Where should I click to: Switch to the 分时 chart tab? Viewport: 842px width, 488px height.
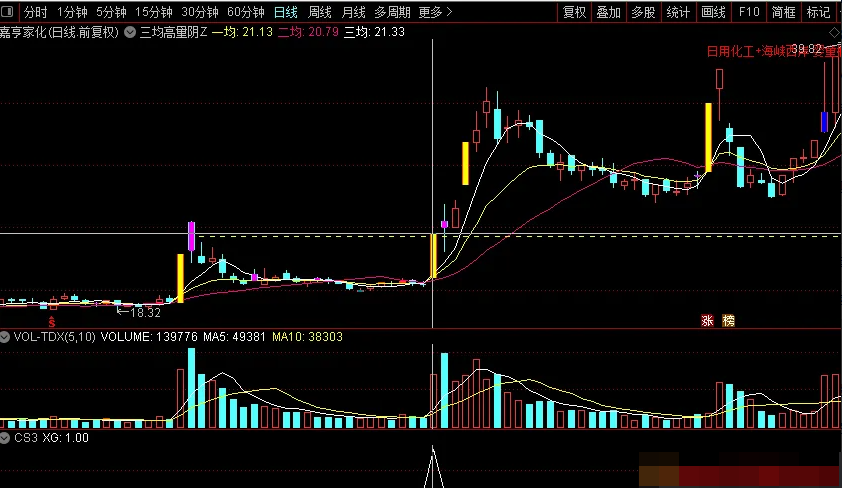[x=36, y=12]
